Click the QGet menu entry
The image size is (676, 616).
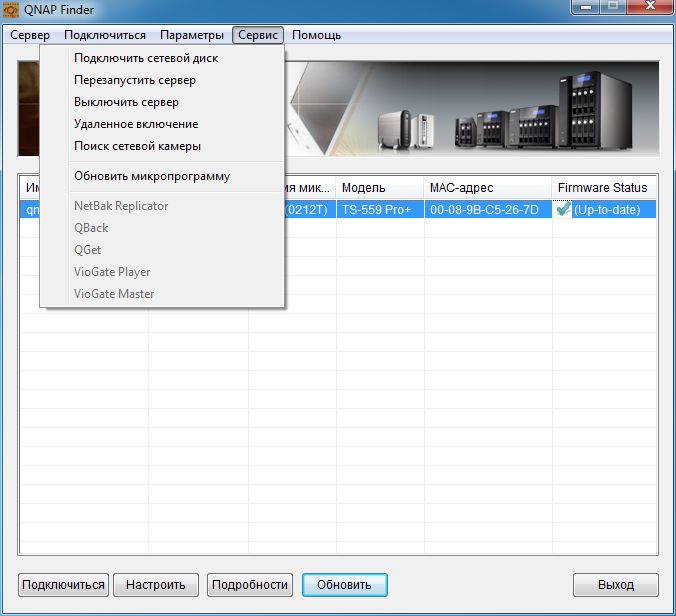pos(162,250)
